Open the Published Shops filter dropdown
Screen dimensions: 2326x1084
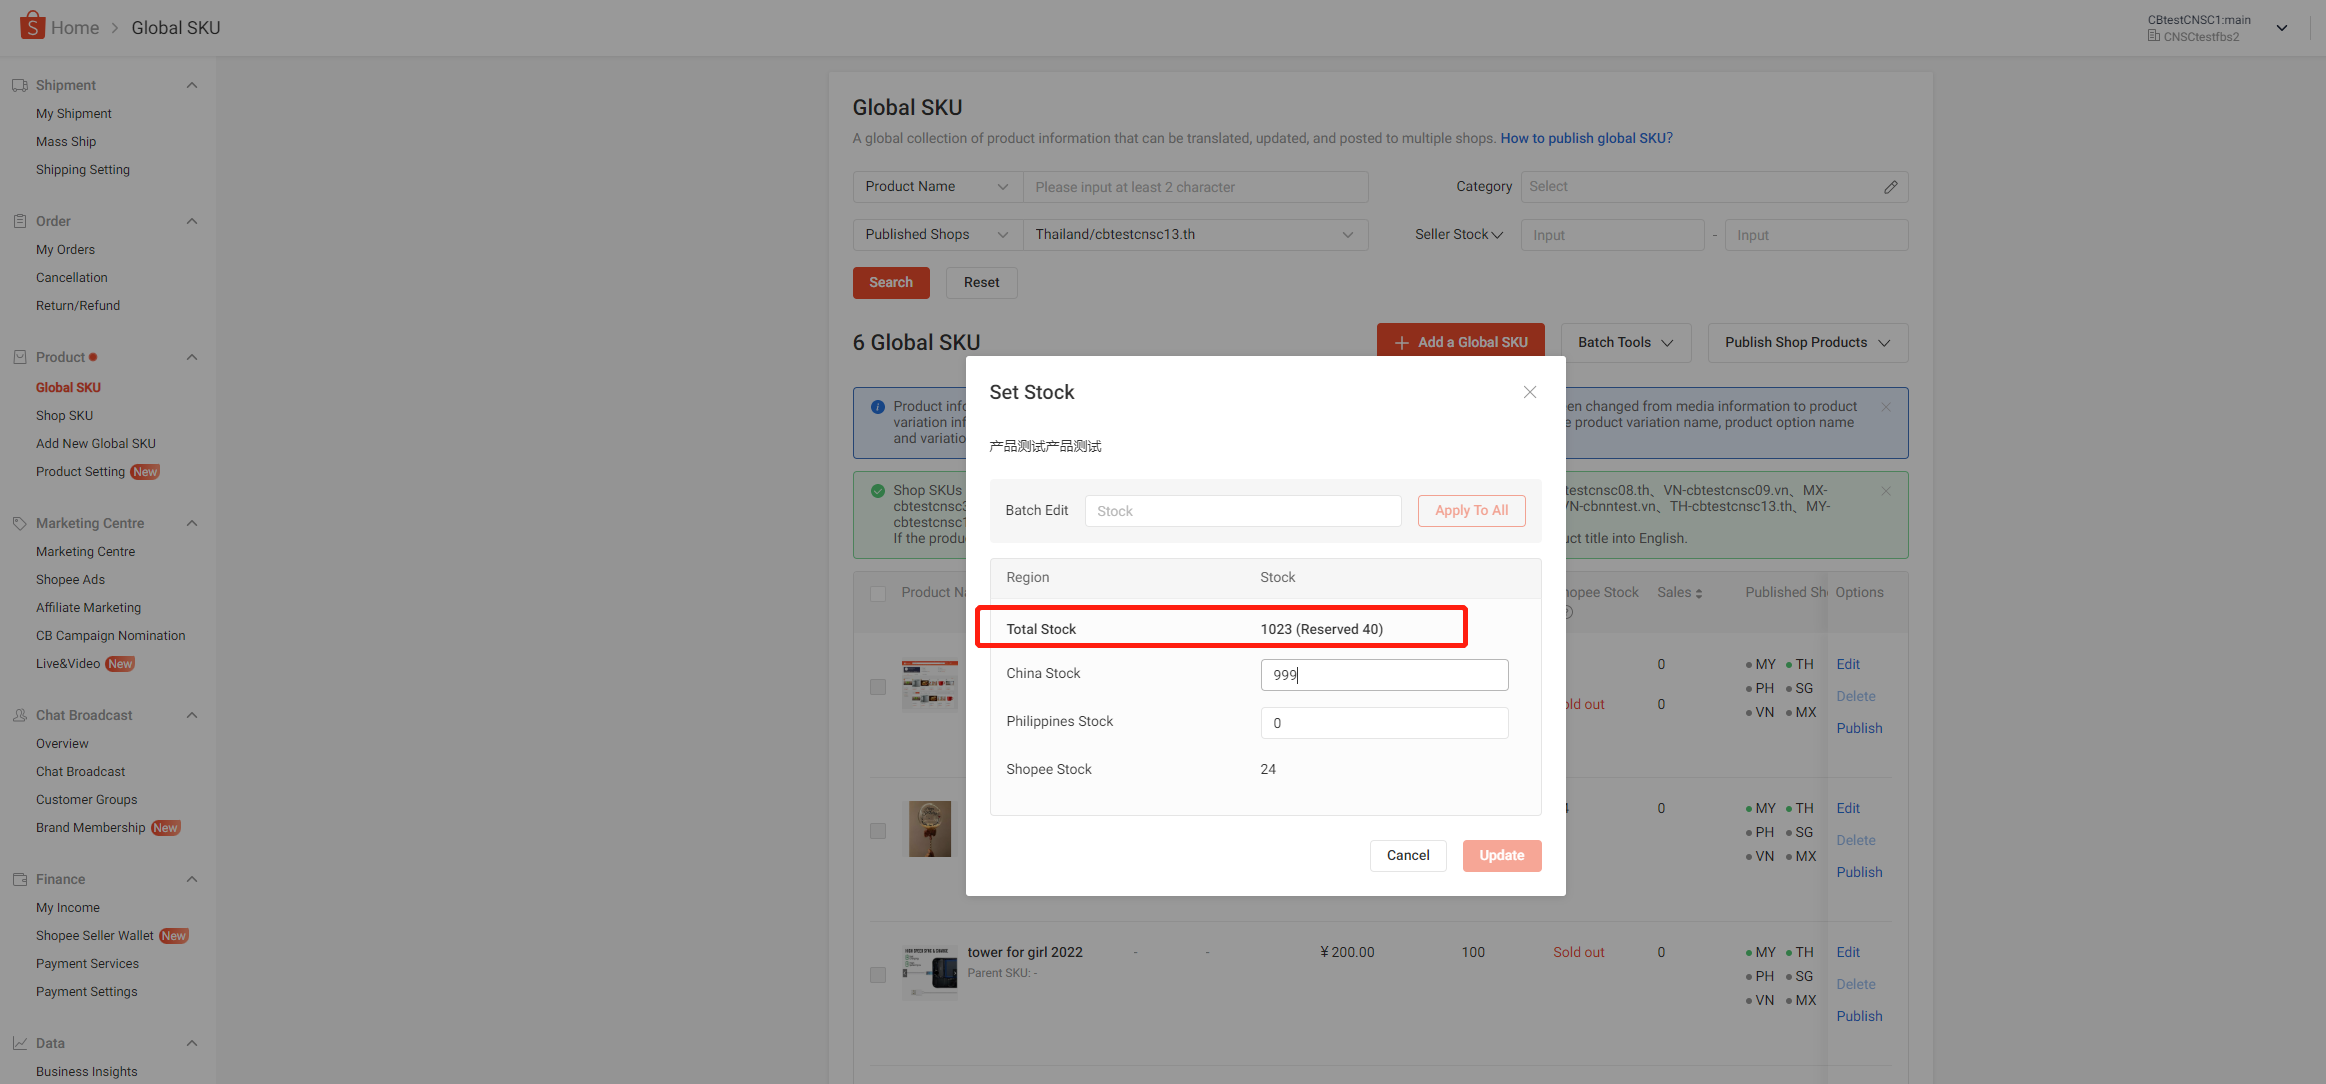(936, 235)
